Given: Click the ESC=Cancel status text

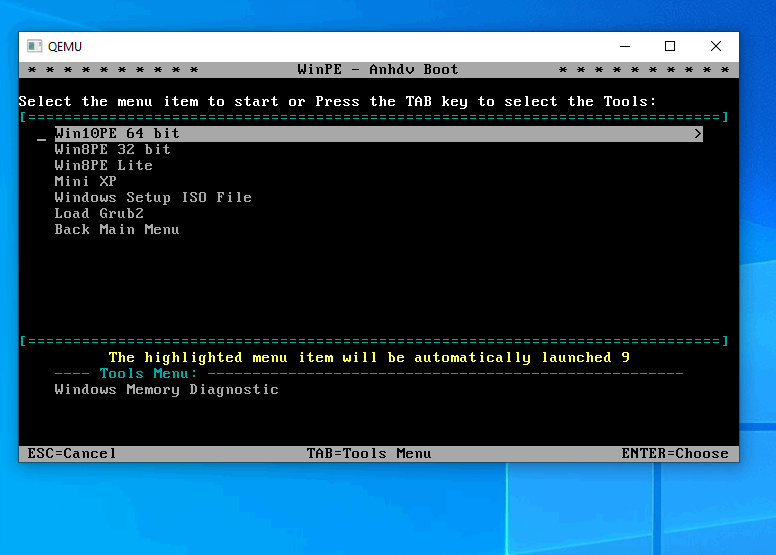Looking at the screenshot, I should [72, 454].
